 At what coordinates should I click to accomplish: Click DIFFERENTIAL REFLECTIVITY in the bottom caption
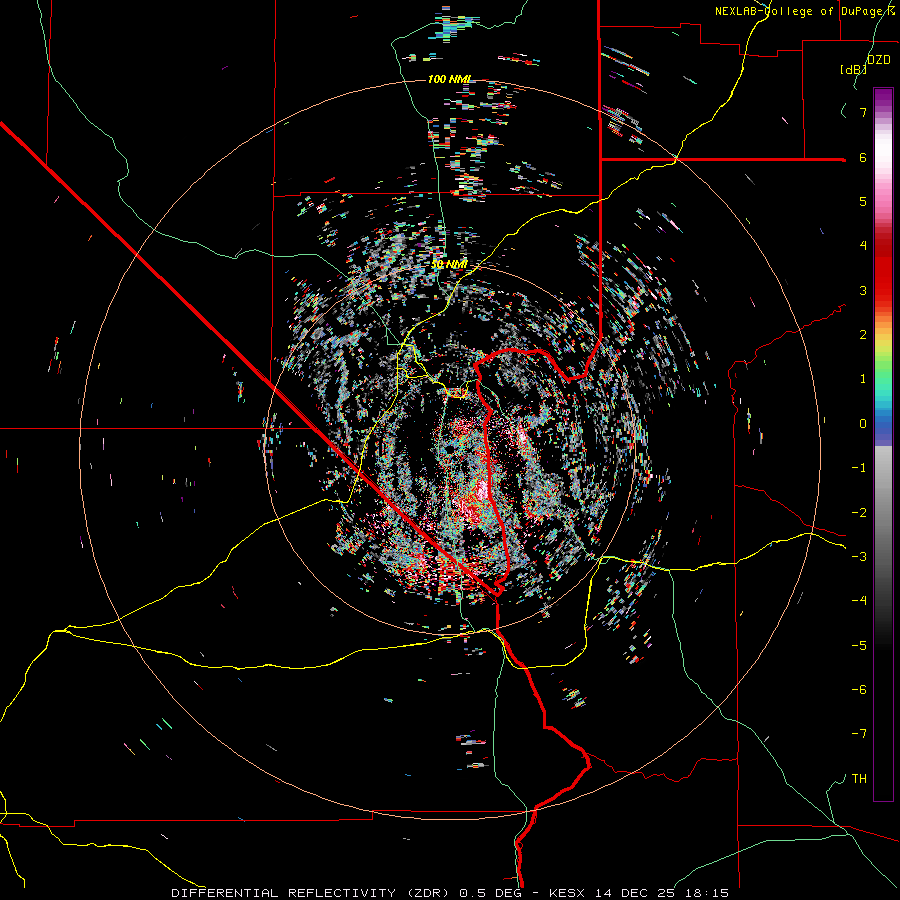284,893
